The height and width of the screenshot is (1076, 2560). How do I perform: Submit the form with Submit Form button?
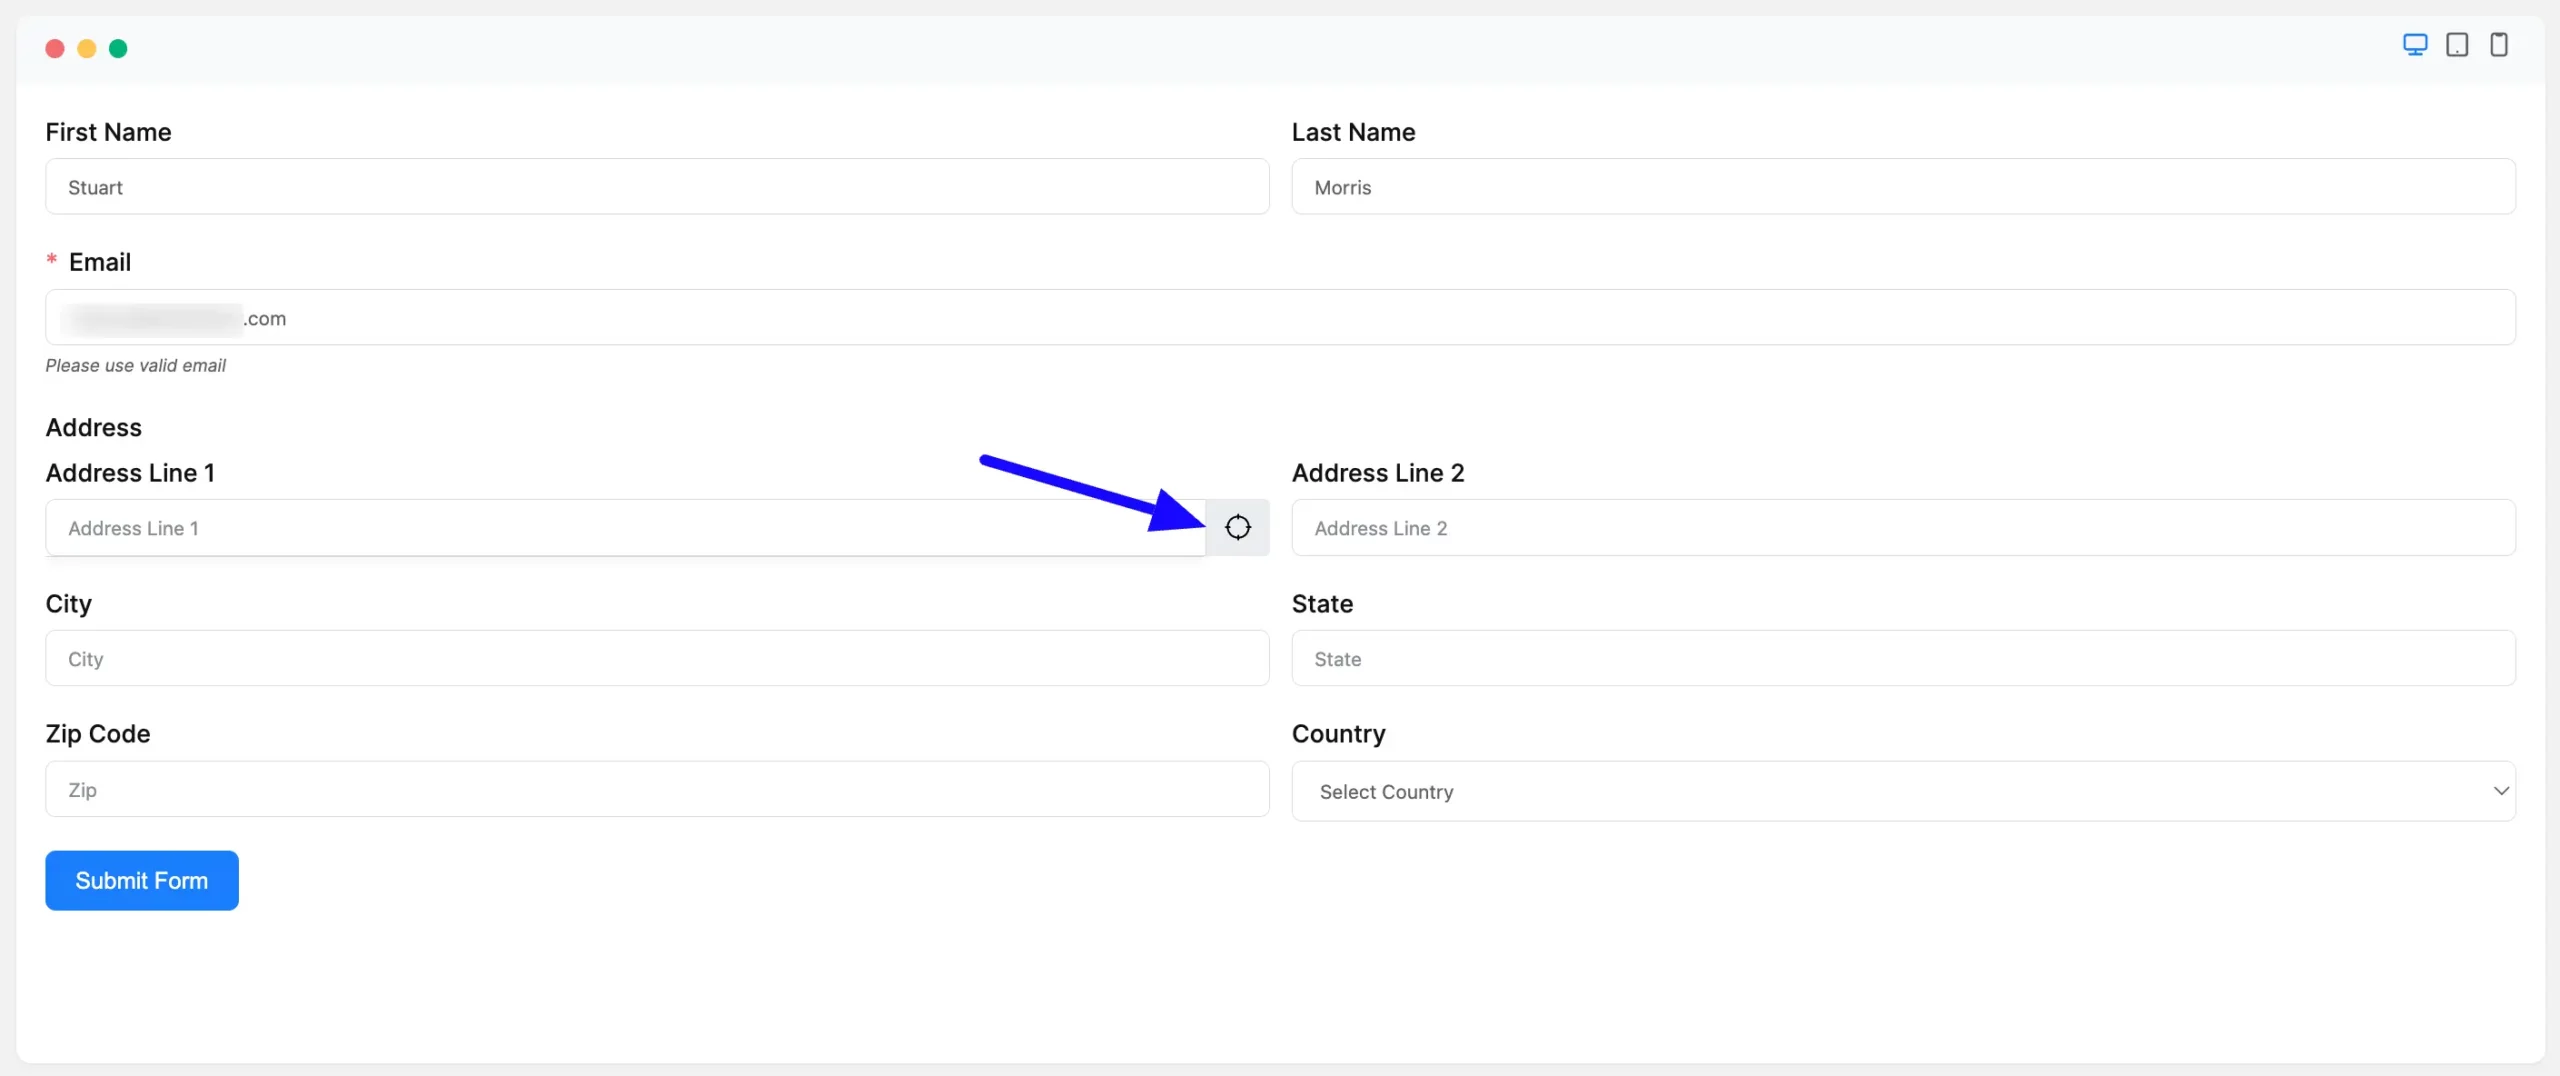(142, 880)
